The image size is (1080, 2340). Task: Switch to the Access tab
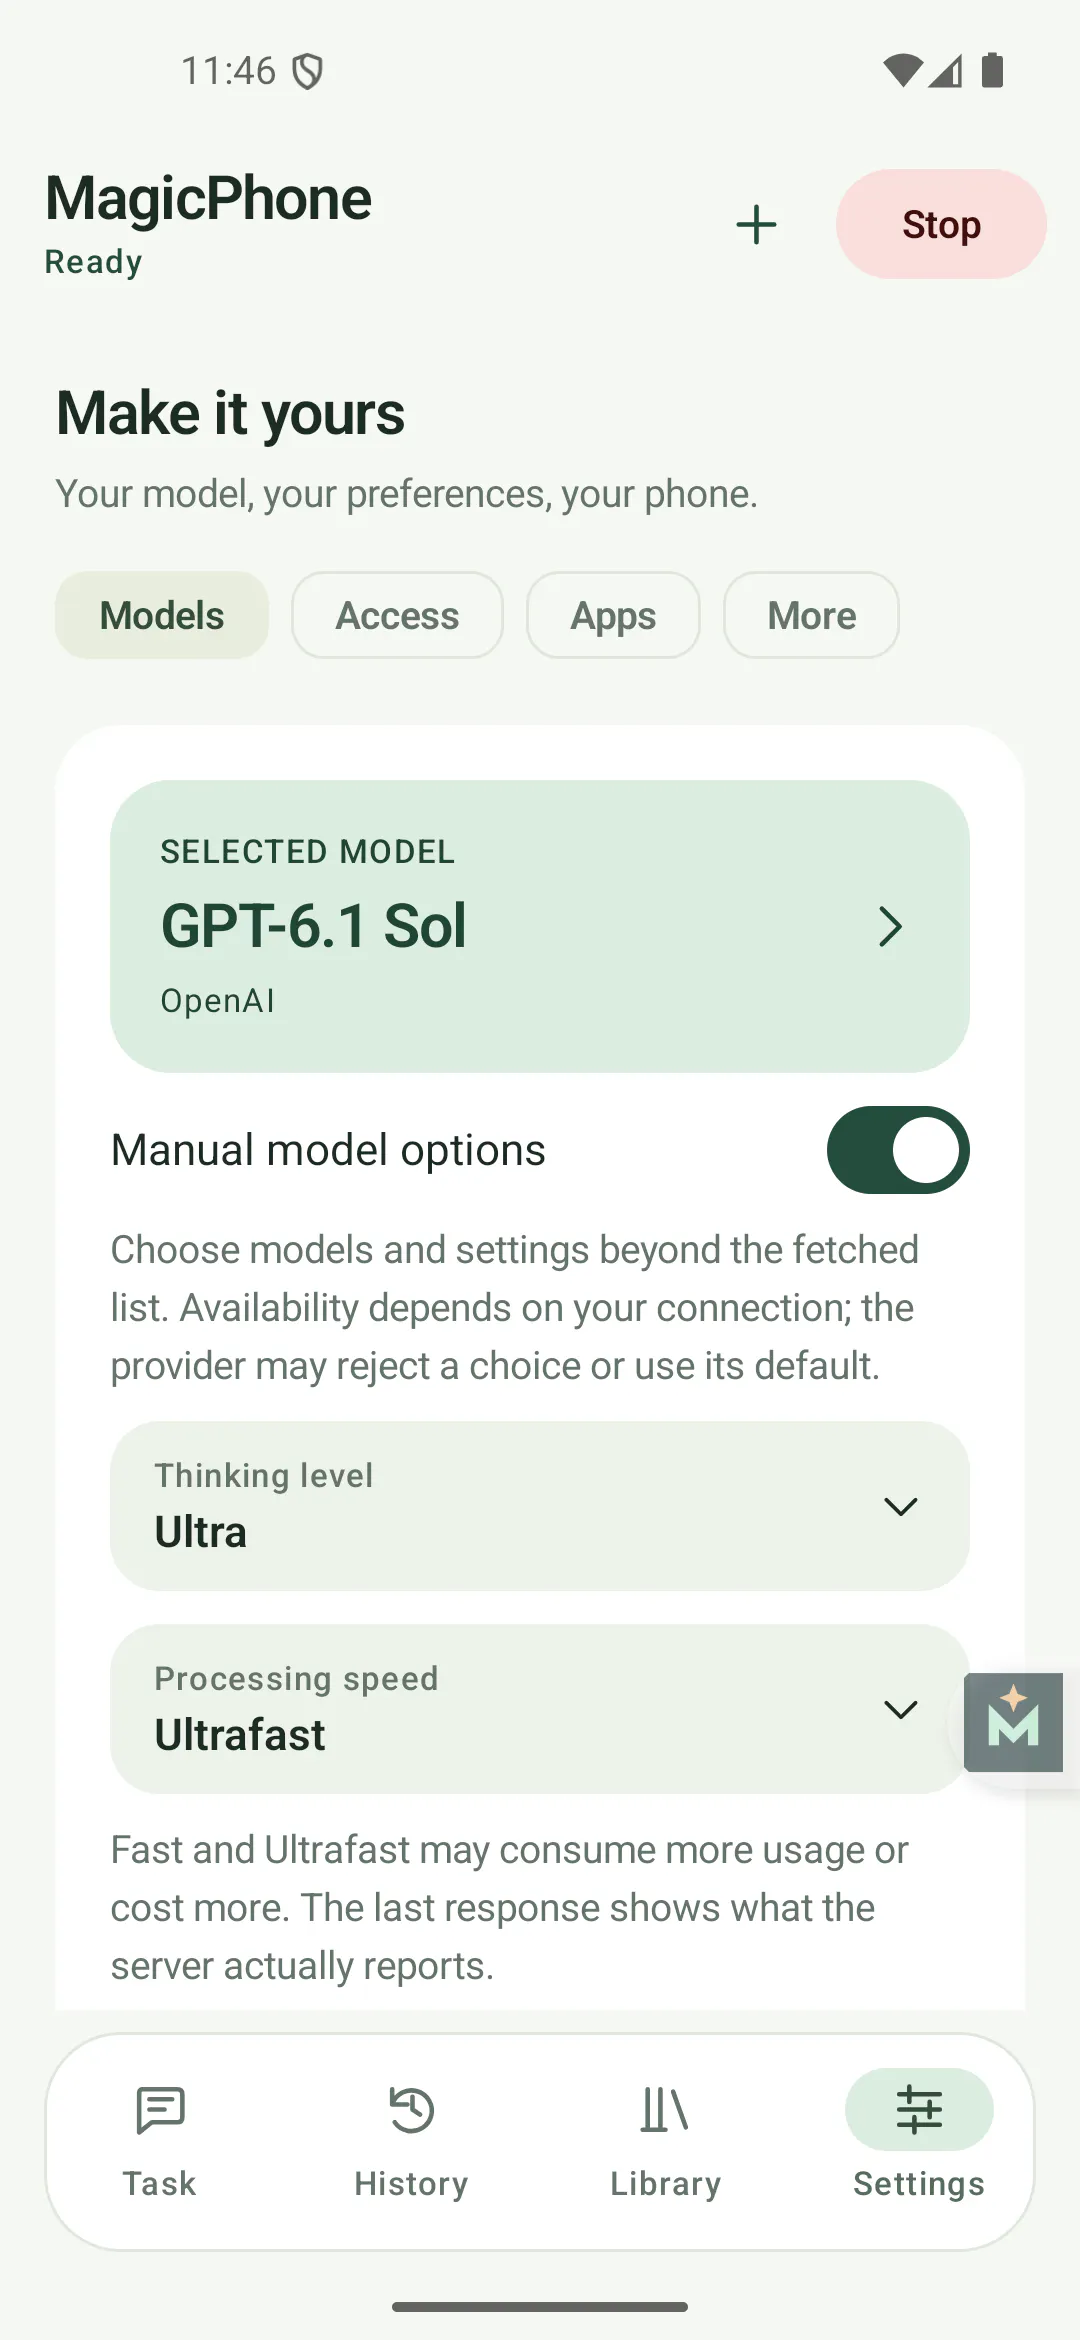pyautogui.click(x=397, y=615)
